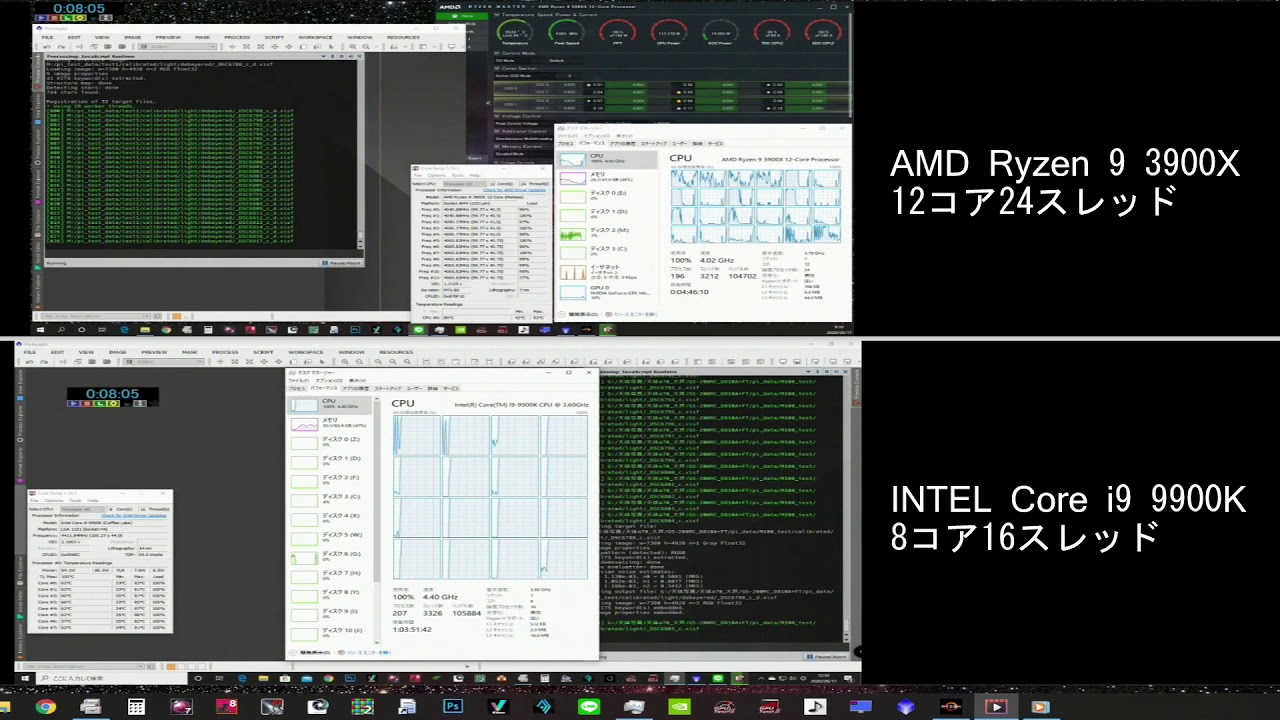
Task: Open Chrome from the bottom taskbar
Action: [46, 707]
